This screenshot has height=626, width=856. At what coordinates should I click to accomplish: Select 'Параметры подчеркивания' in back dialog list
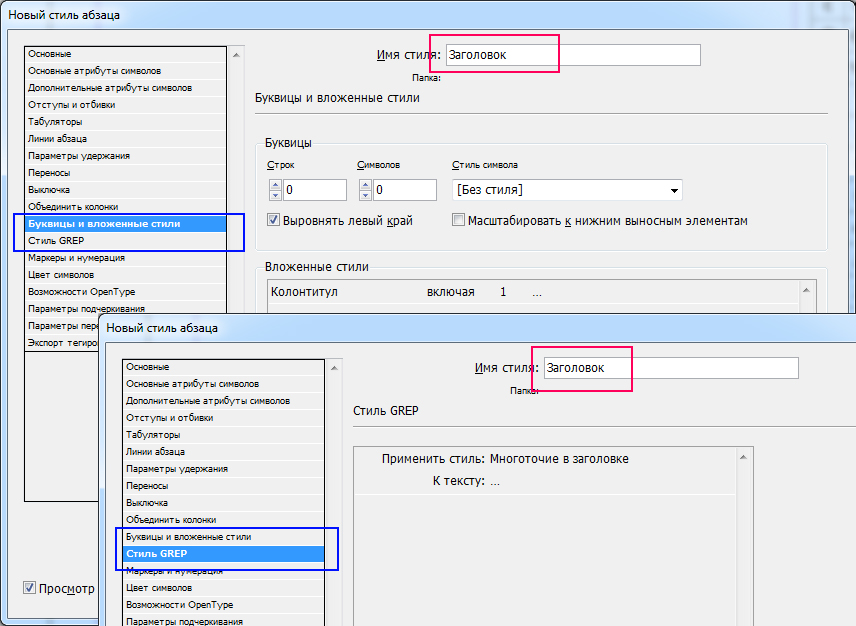[126, 308]
